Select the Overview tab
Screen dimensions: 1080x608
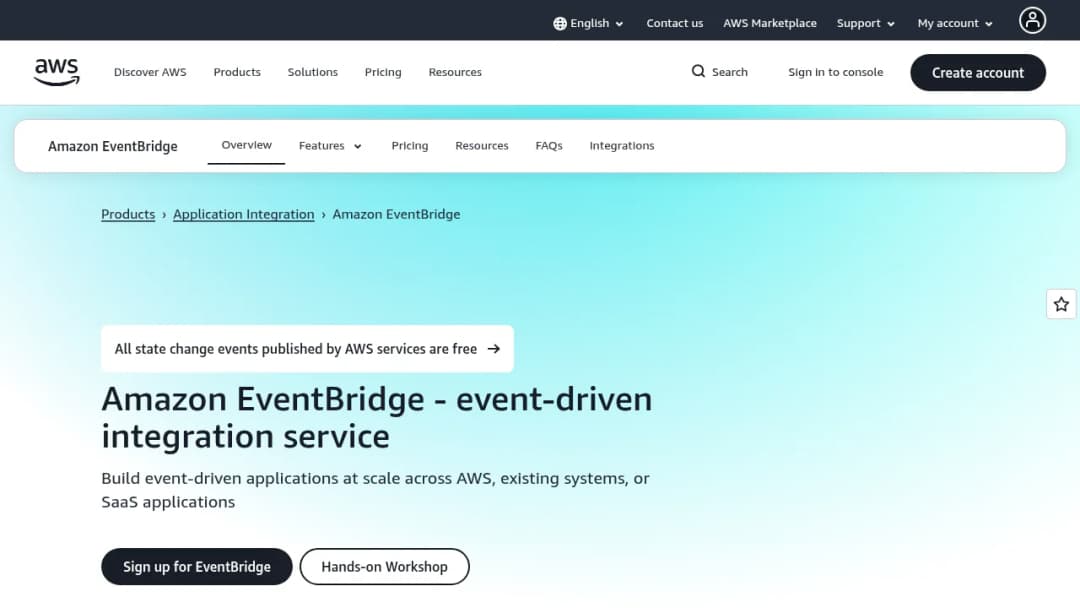pyautogui.click(x=247, y=145)
